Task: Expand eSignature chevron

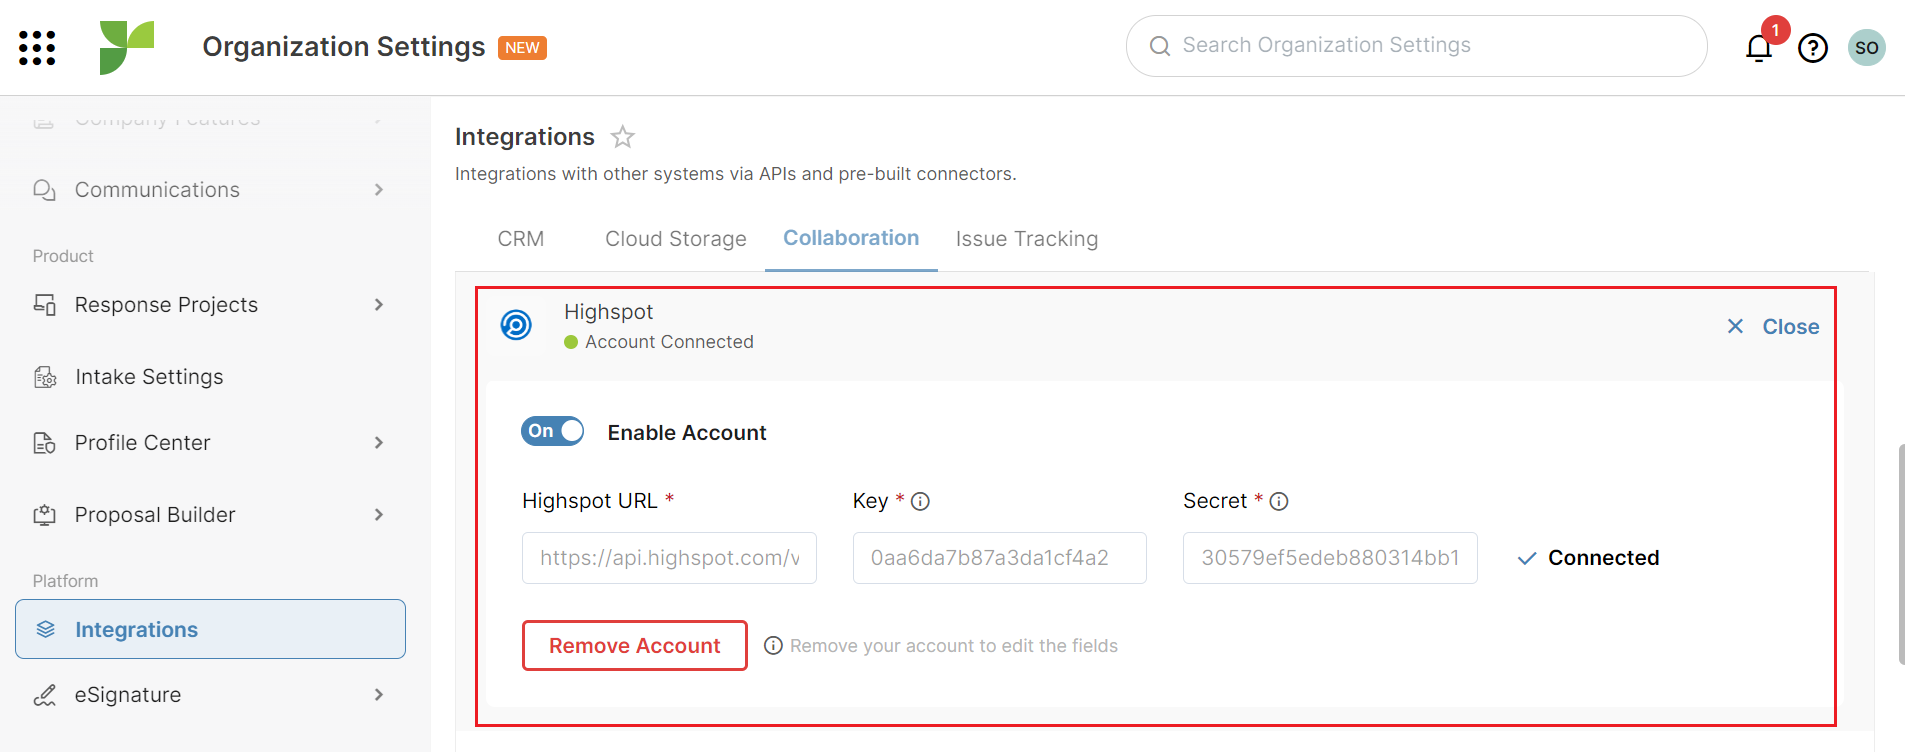Action: (379, 695)
